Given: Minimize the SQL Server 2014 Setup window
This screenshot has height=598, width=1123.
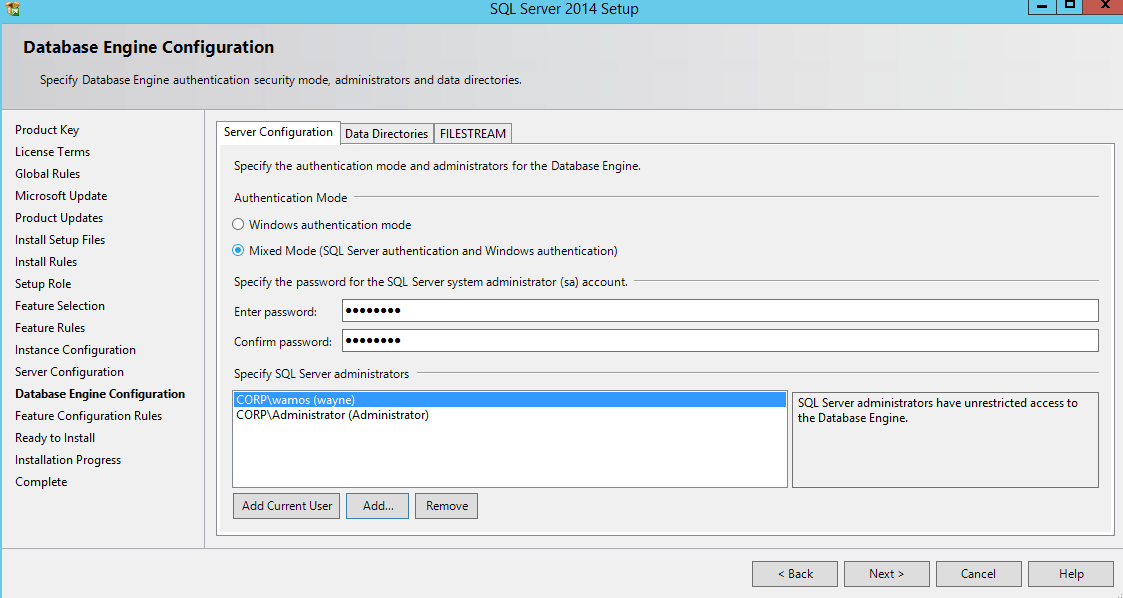Looking at the screenshot, I should click(1043, 7).
